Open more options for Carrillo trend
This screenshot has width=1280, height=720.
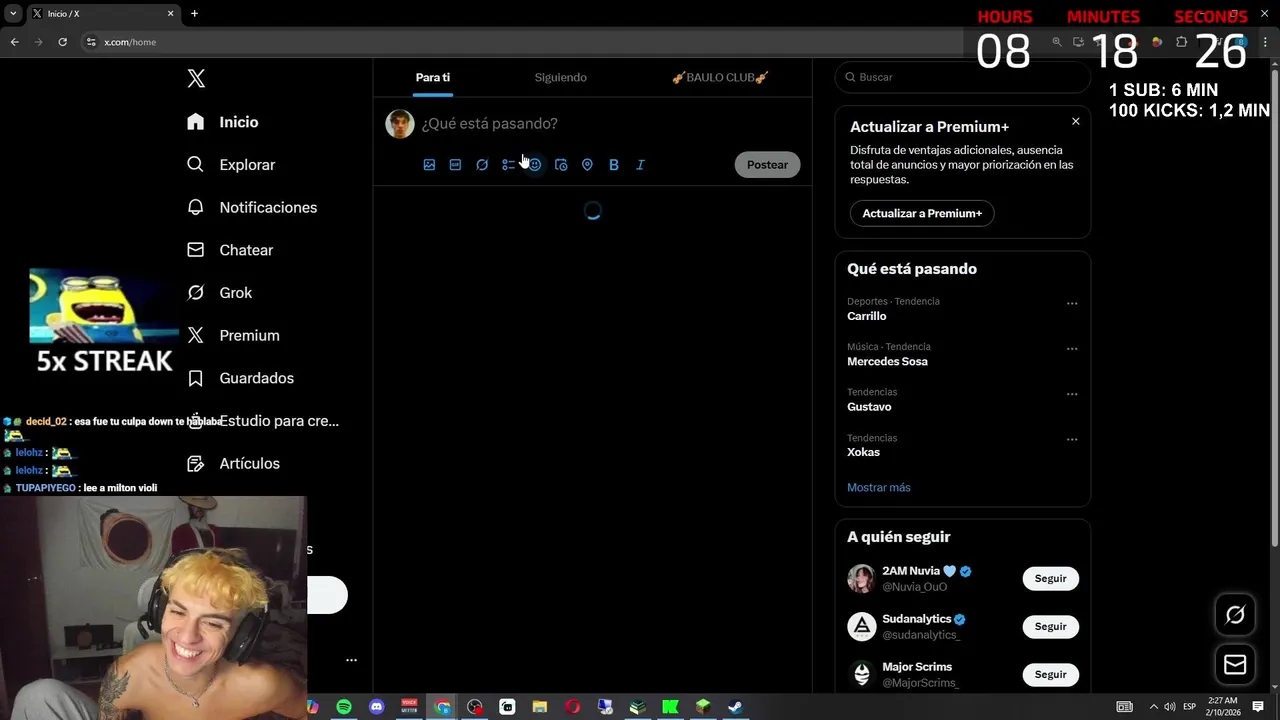point(1072,303)
